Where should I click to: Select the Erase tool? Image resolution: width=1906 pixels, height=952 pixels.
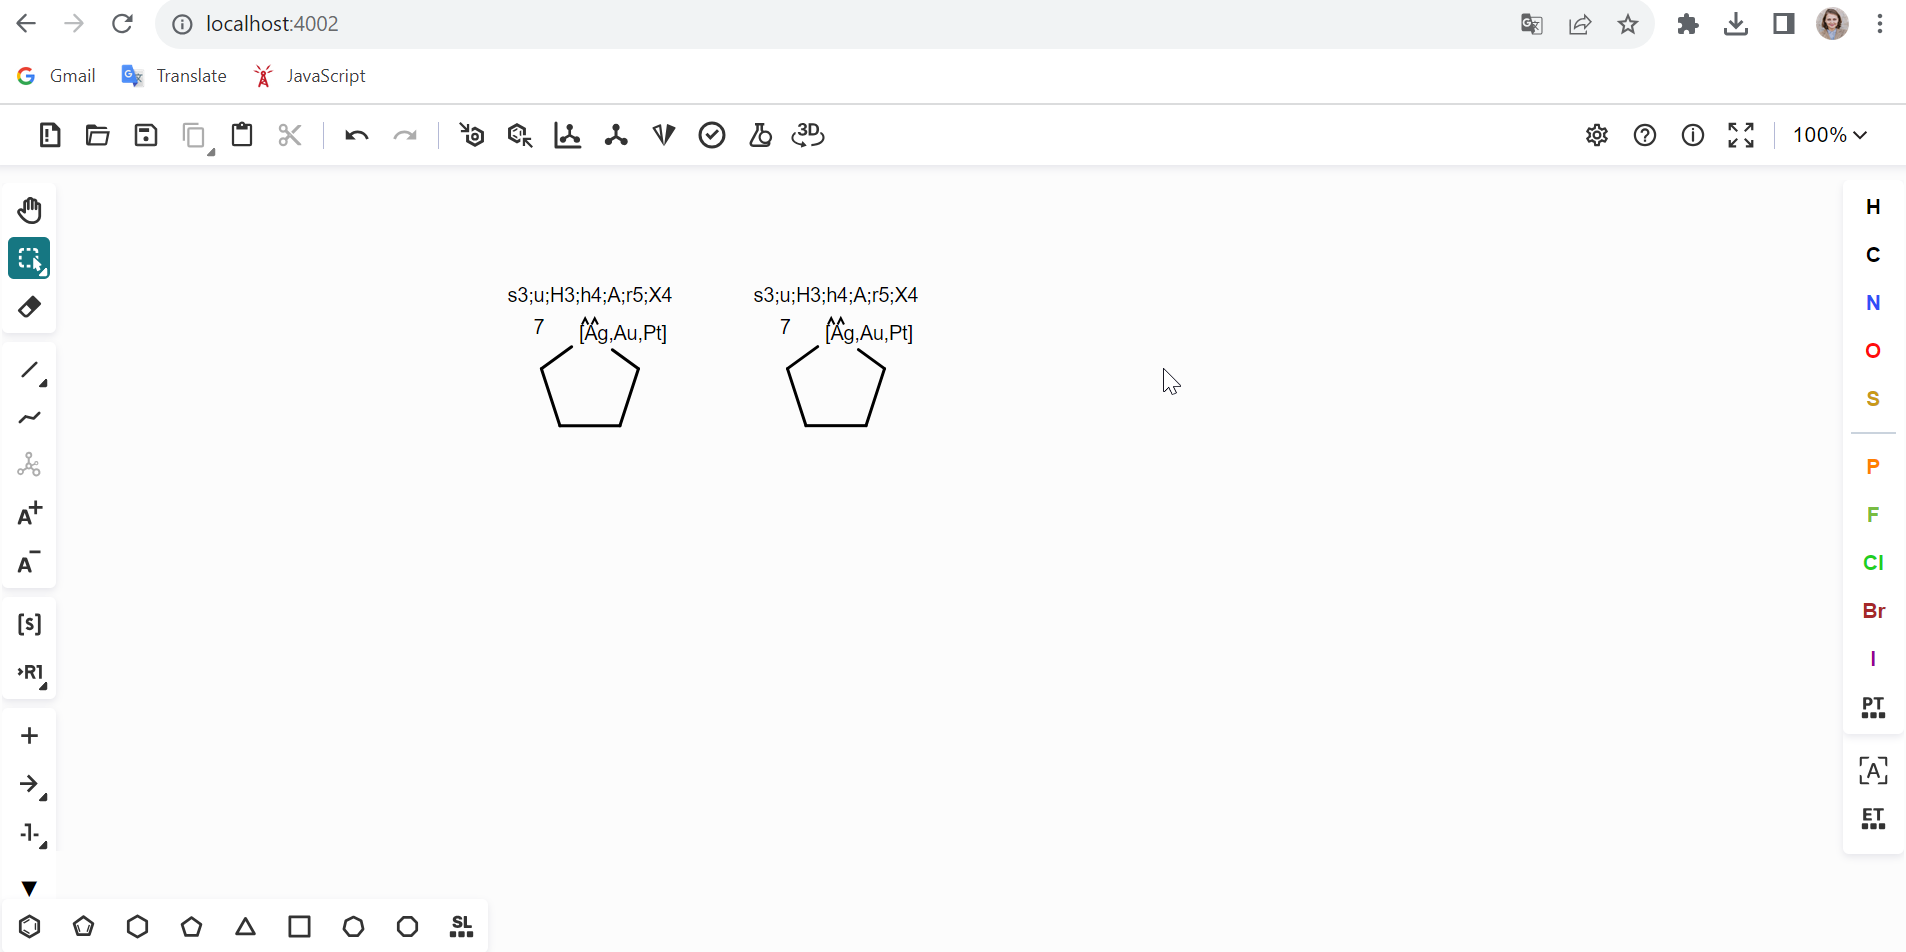(29, 306)
